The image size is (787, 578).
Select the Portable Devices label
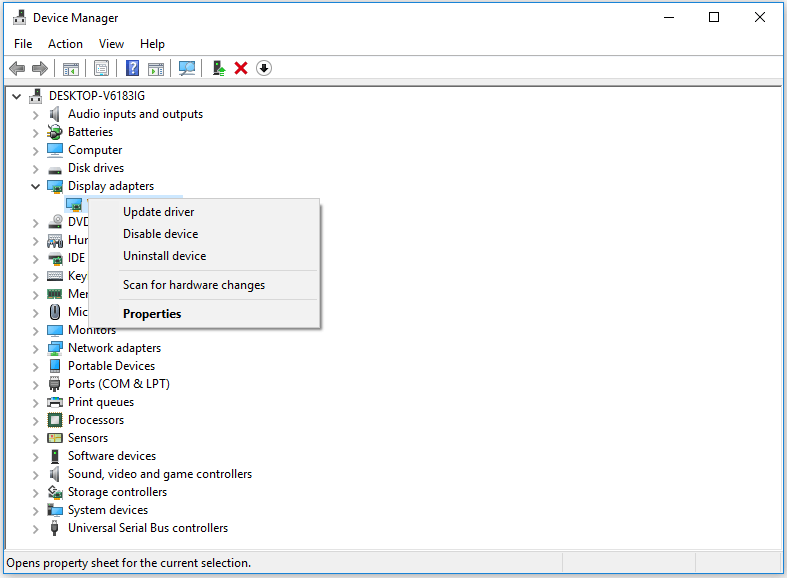point(111,366)
